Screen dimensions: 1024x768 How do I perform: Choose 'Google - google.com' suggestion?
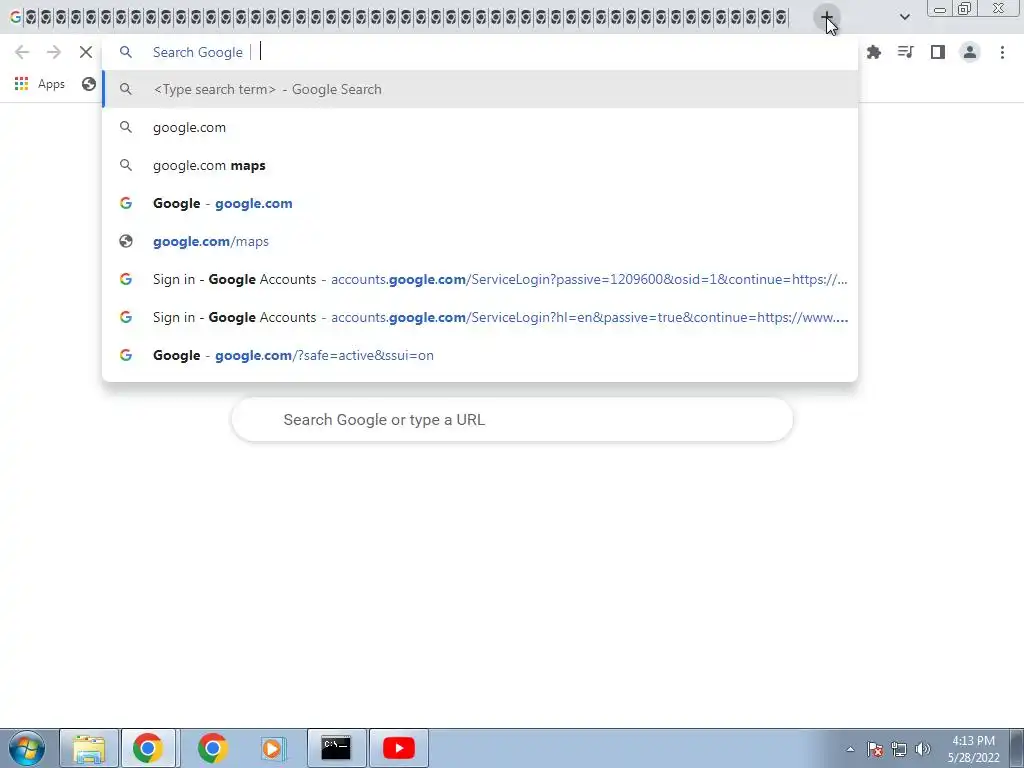(480, 203)
